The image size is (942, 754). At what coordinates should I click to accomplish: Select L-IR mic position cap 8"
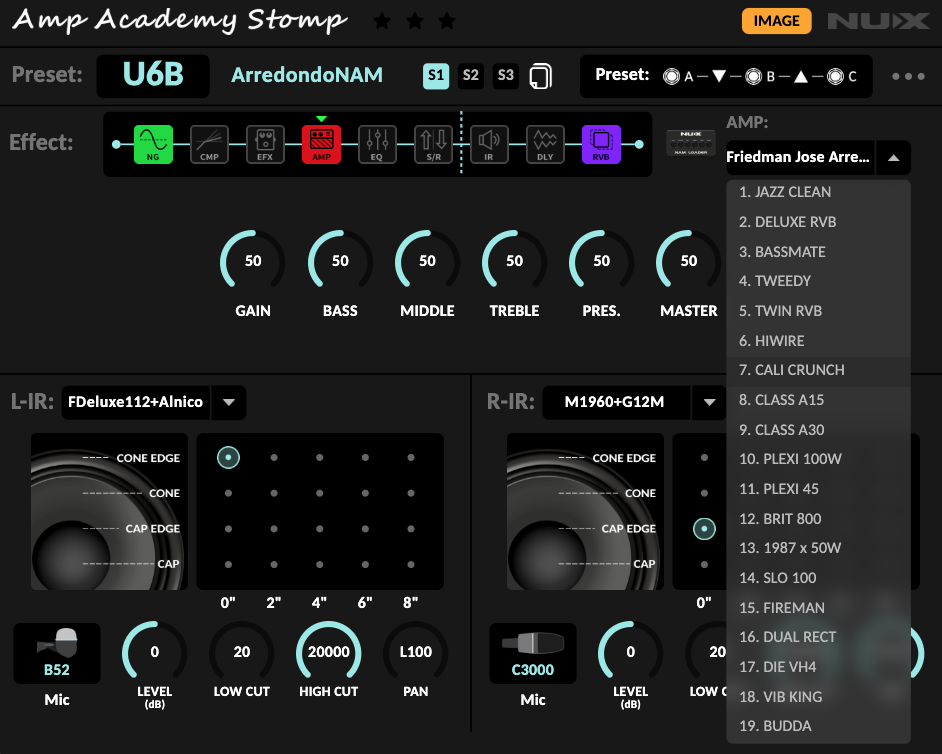tap(411, 565)
